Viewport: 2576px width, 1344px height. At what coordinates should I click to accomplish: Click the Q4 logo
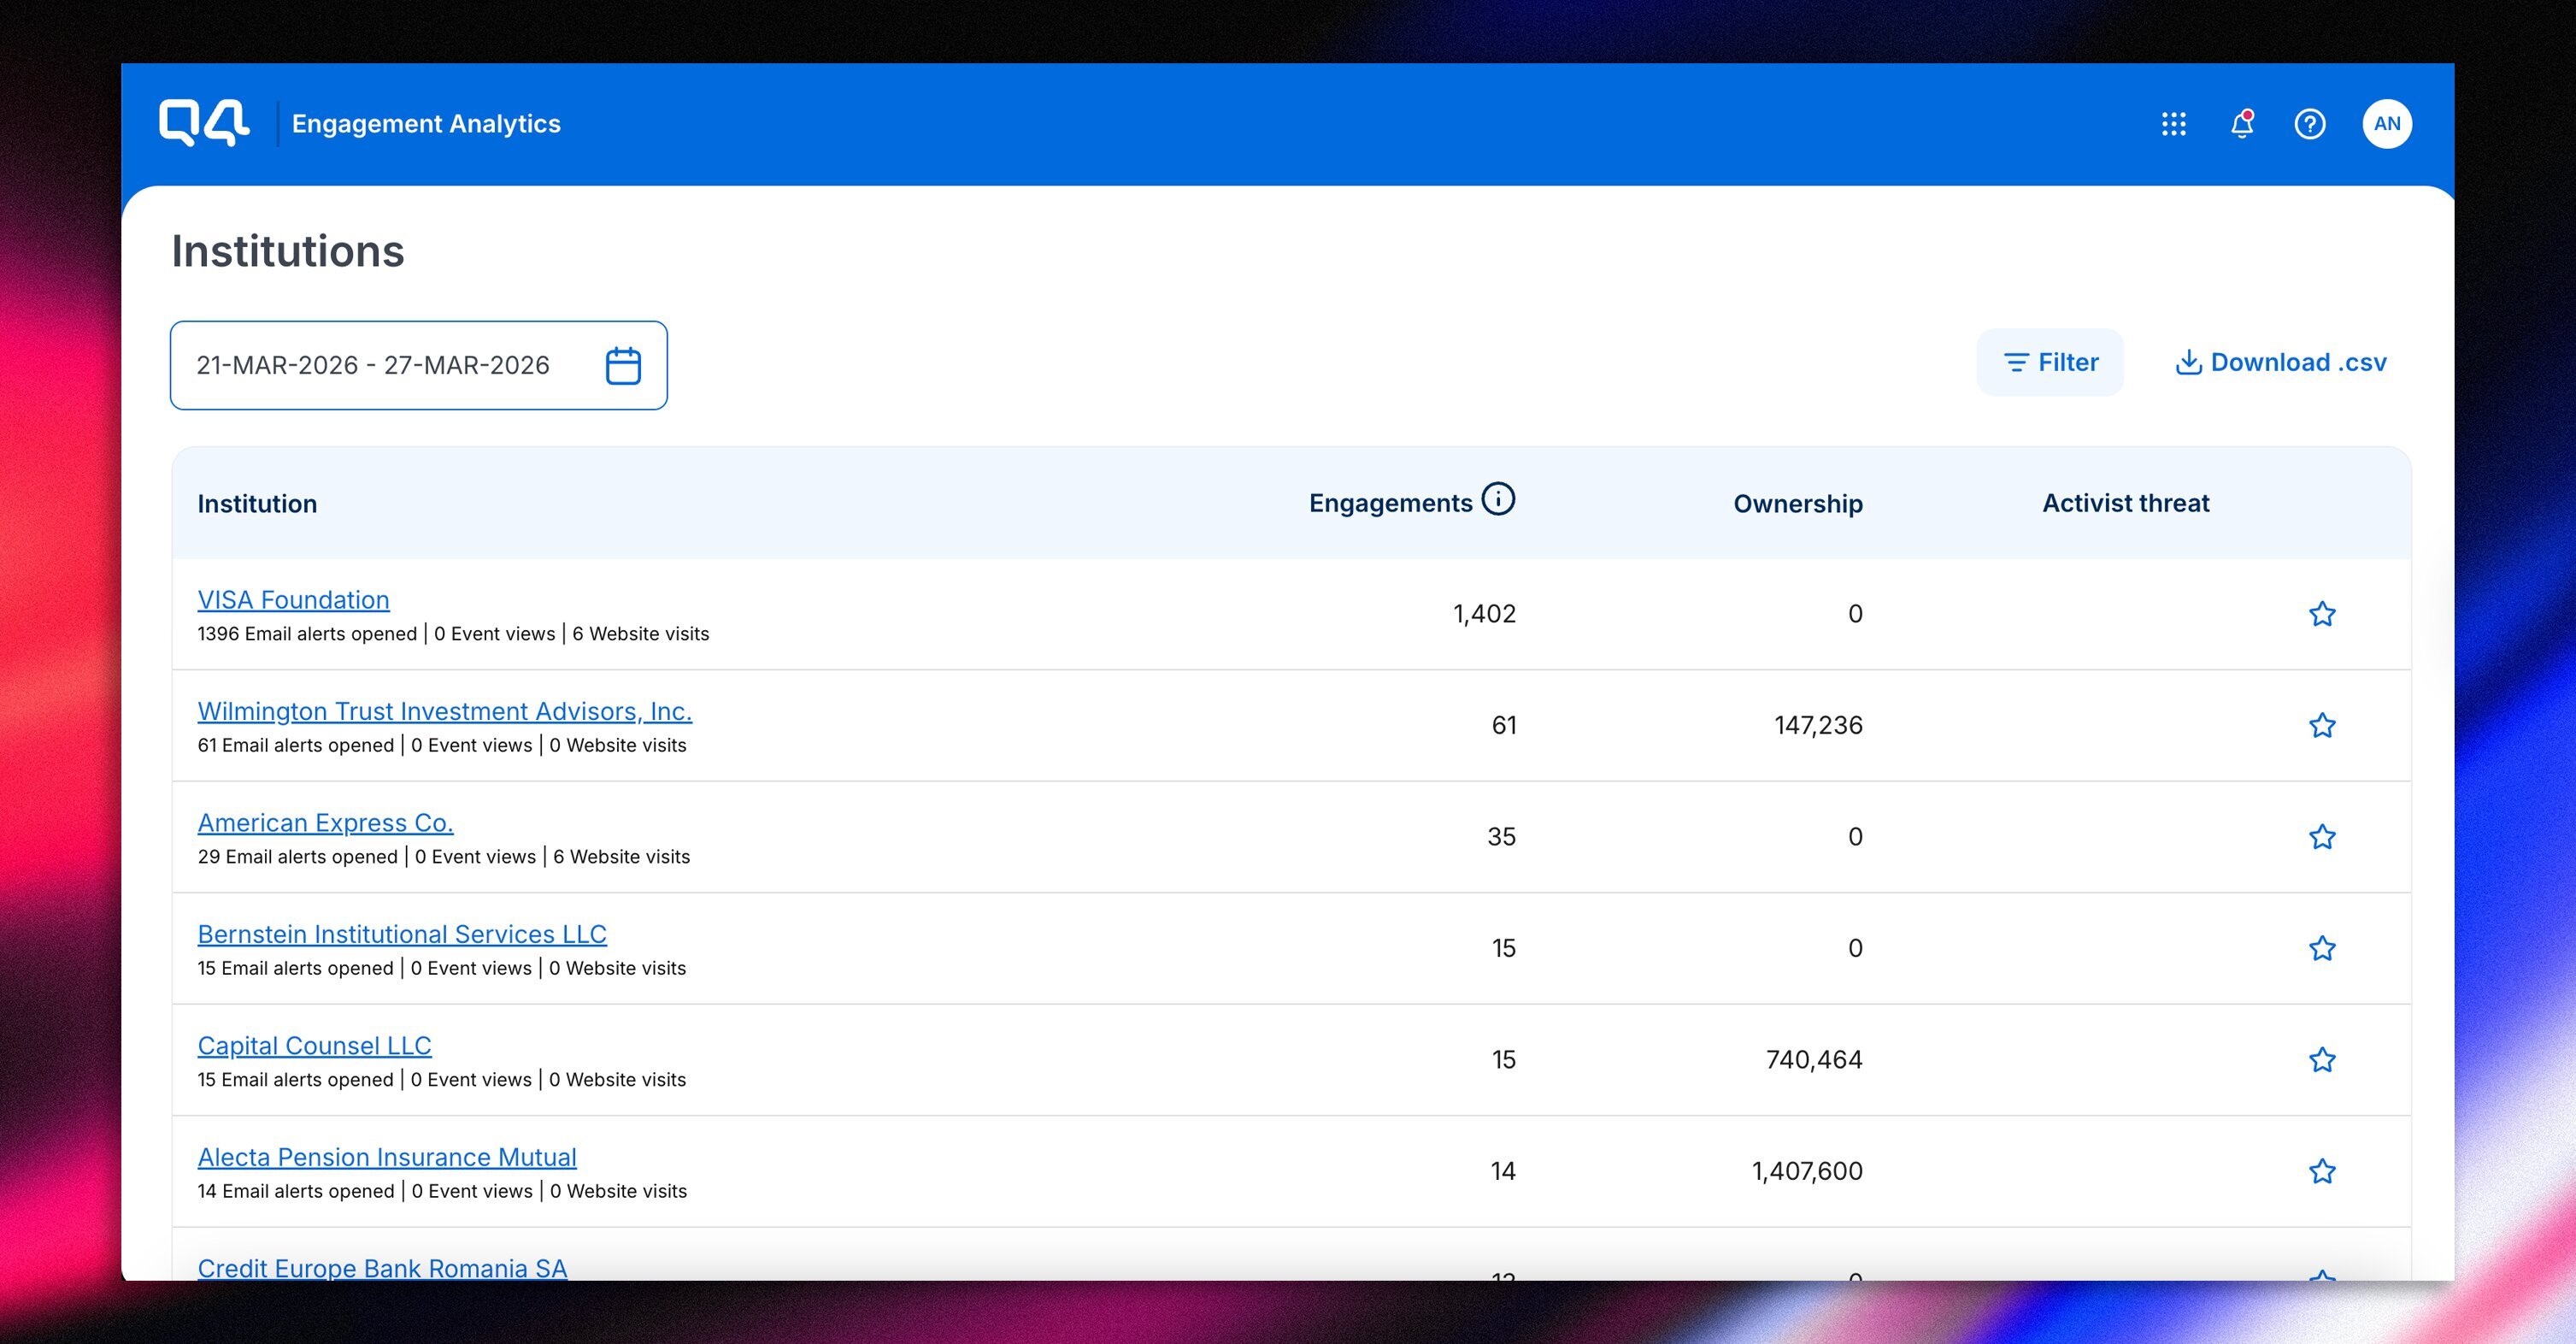[204, 123]
